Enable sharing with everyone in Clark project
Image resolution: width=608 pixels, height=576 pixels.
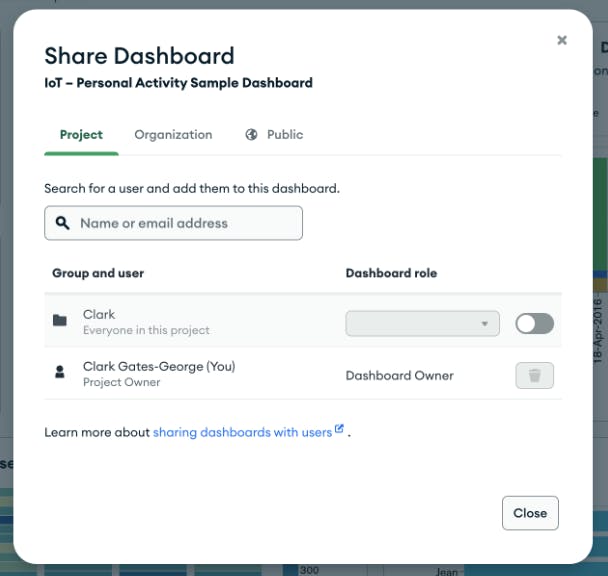point(534,323)
